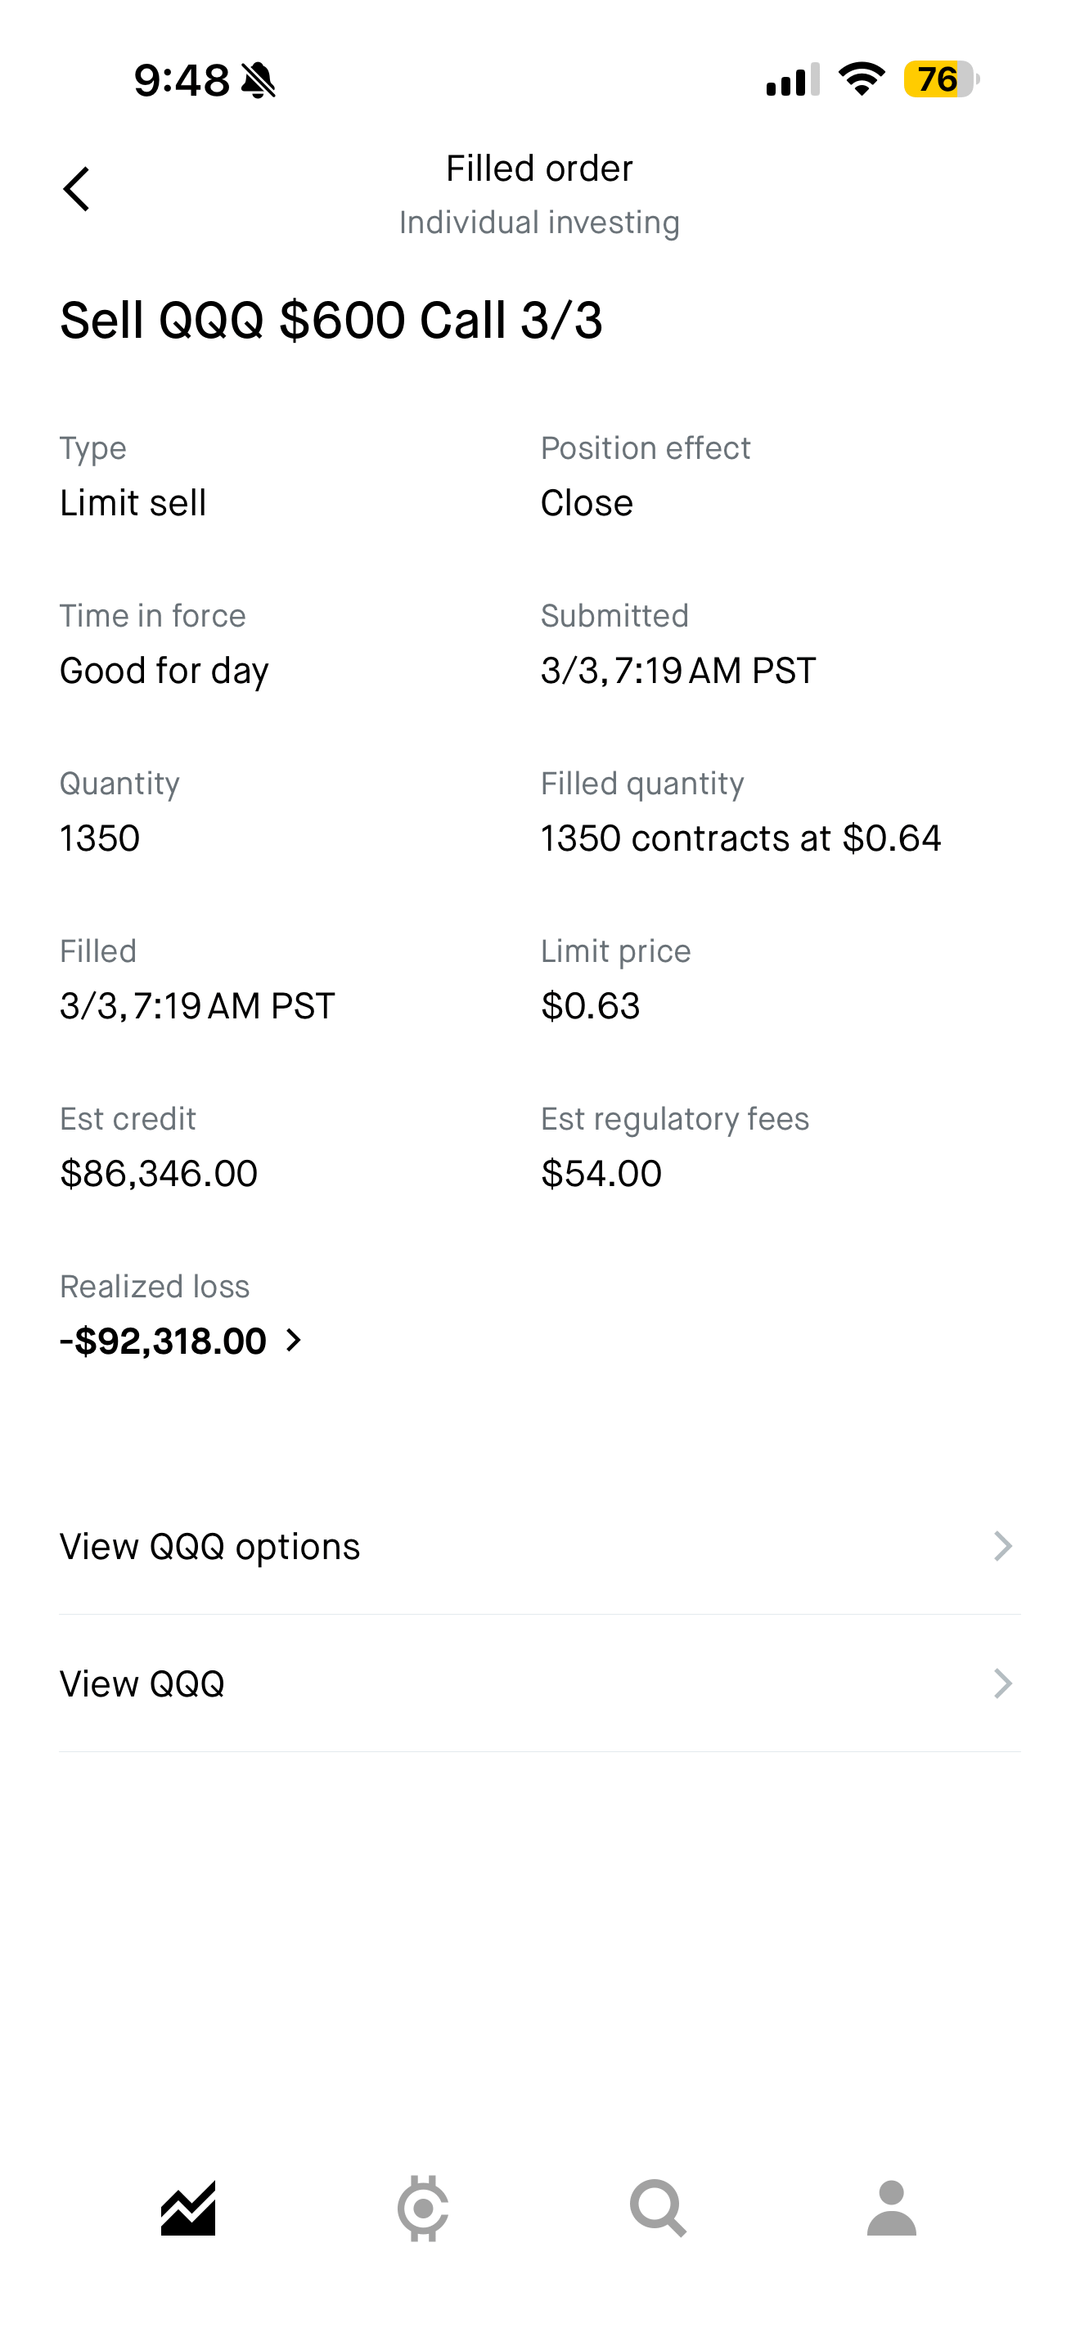Expand the realized loss details chevron
This screenshot has height=2346, width=1080.
[294, 1340]
